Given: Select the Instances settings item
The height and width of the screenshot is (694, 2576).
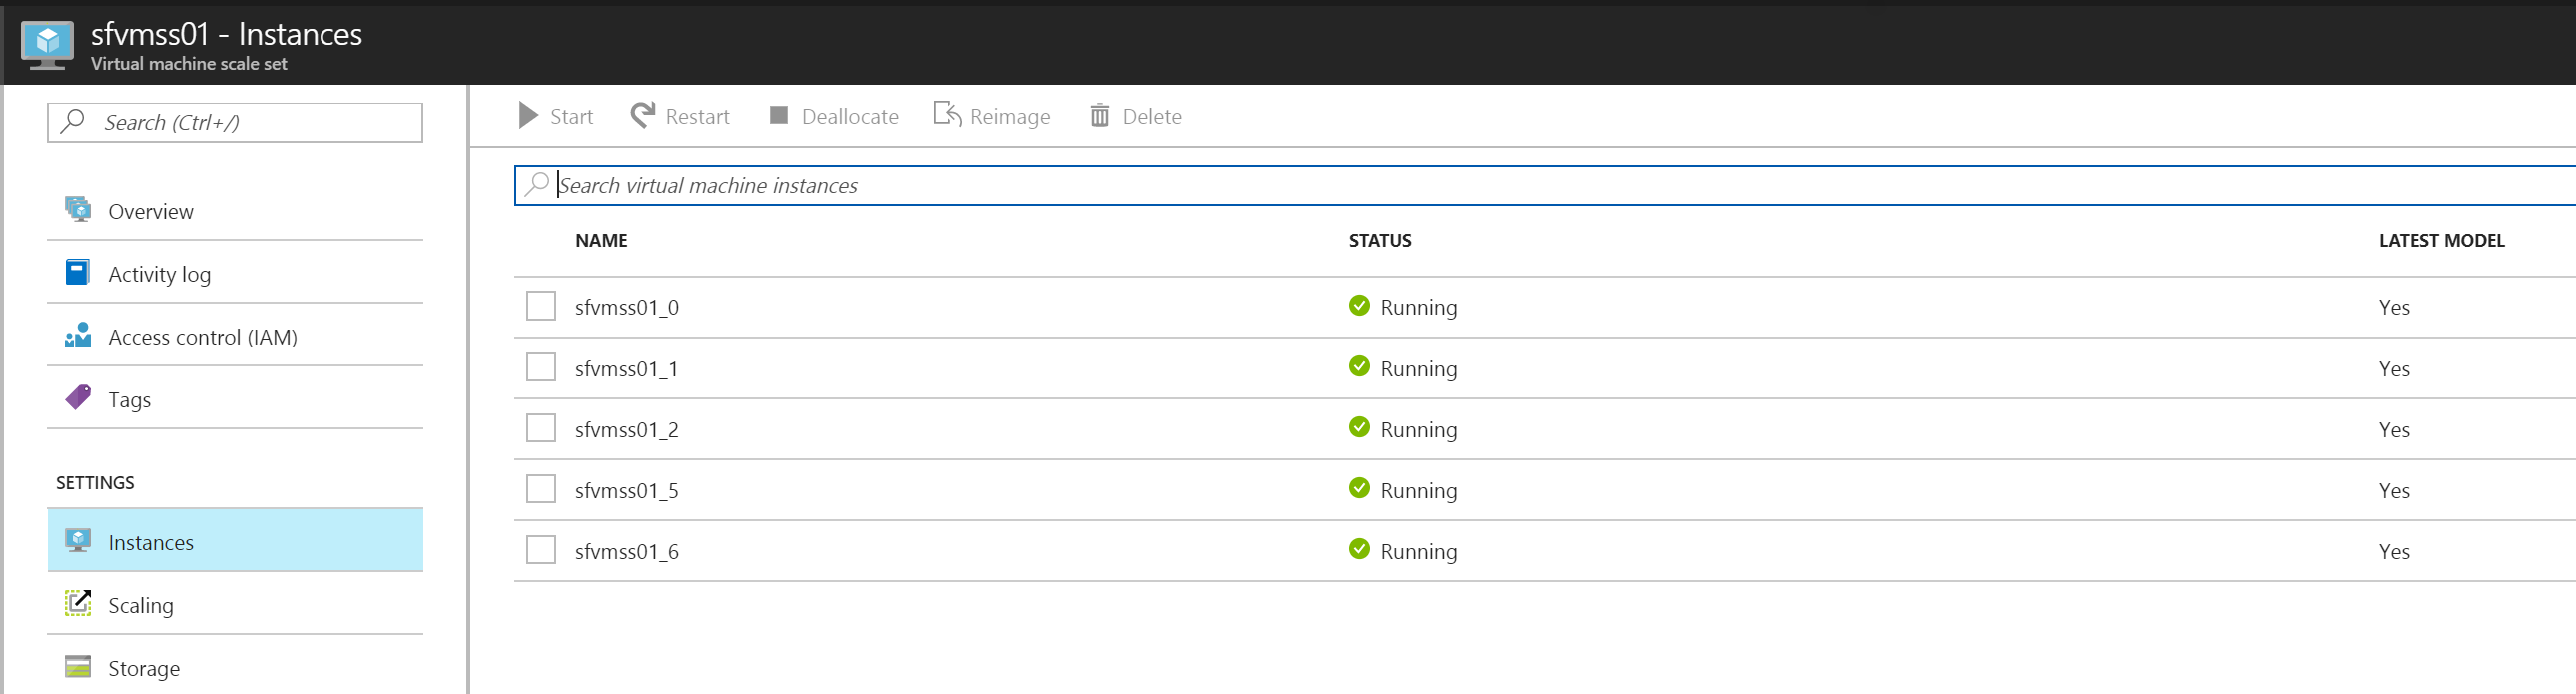Looking at the screenshot, I should [150, 542].
